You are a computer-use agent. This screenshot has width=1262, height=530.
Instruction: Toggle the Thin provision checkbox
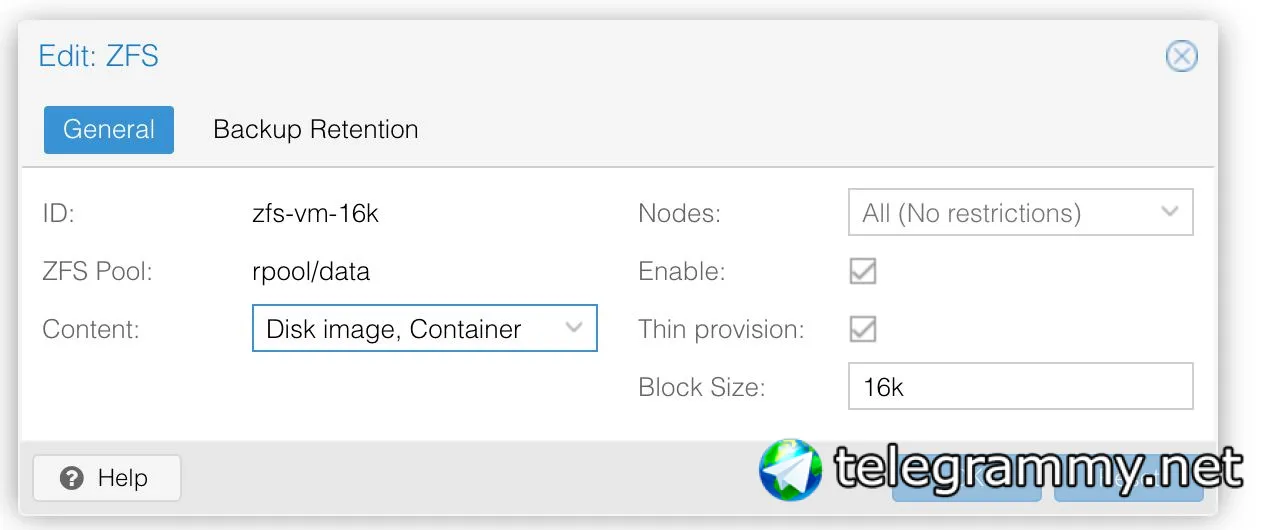pos(862,329)
